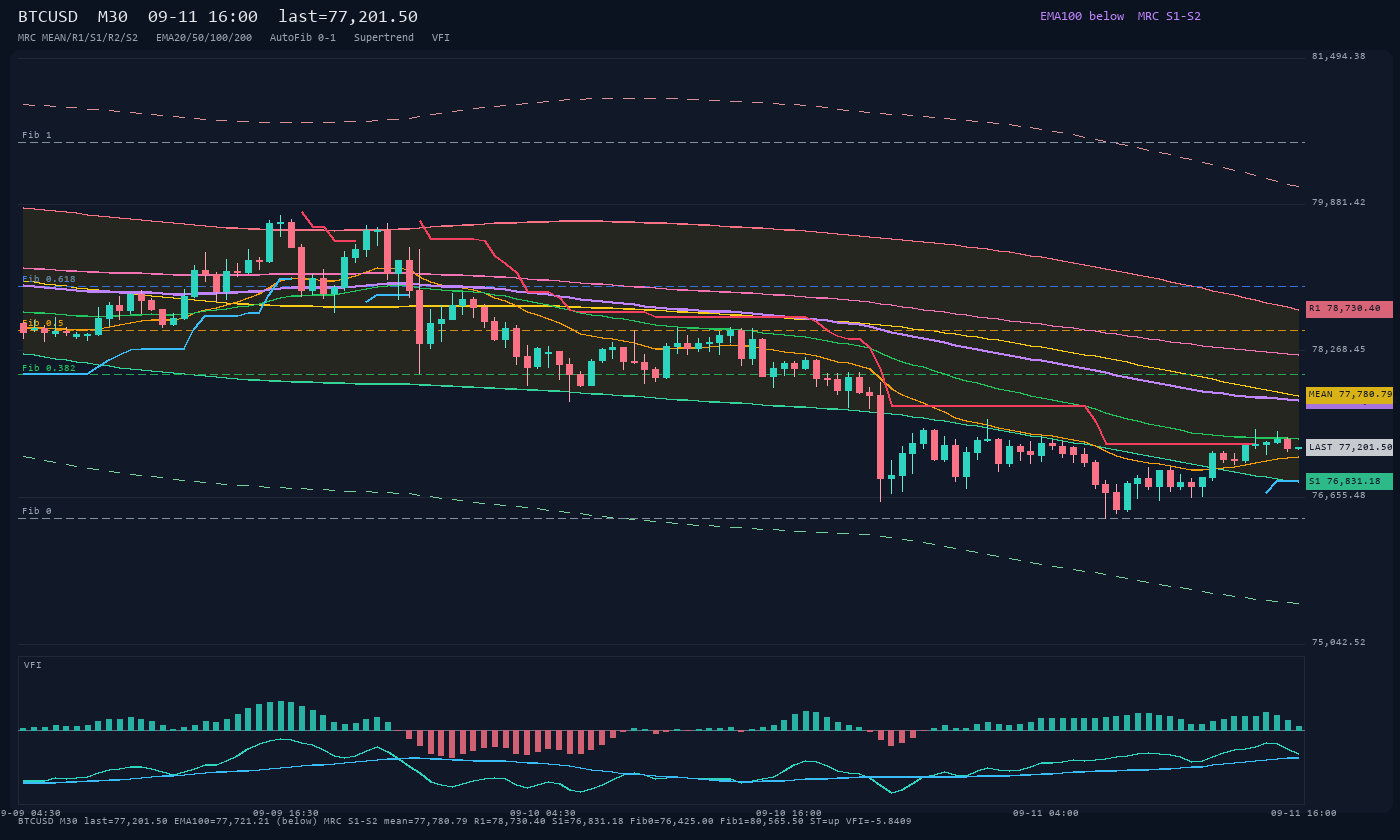Click the 81,494.38 price axis label
Image resolution: width=1400 pixels, height=840 pixels.
click(x=1338, y=56)
